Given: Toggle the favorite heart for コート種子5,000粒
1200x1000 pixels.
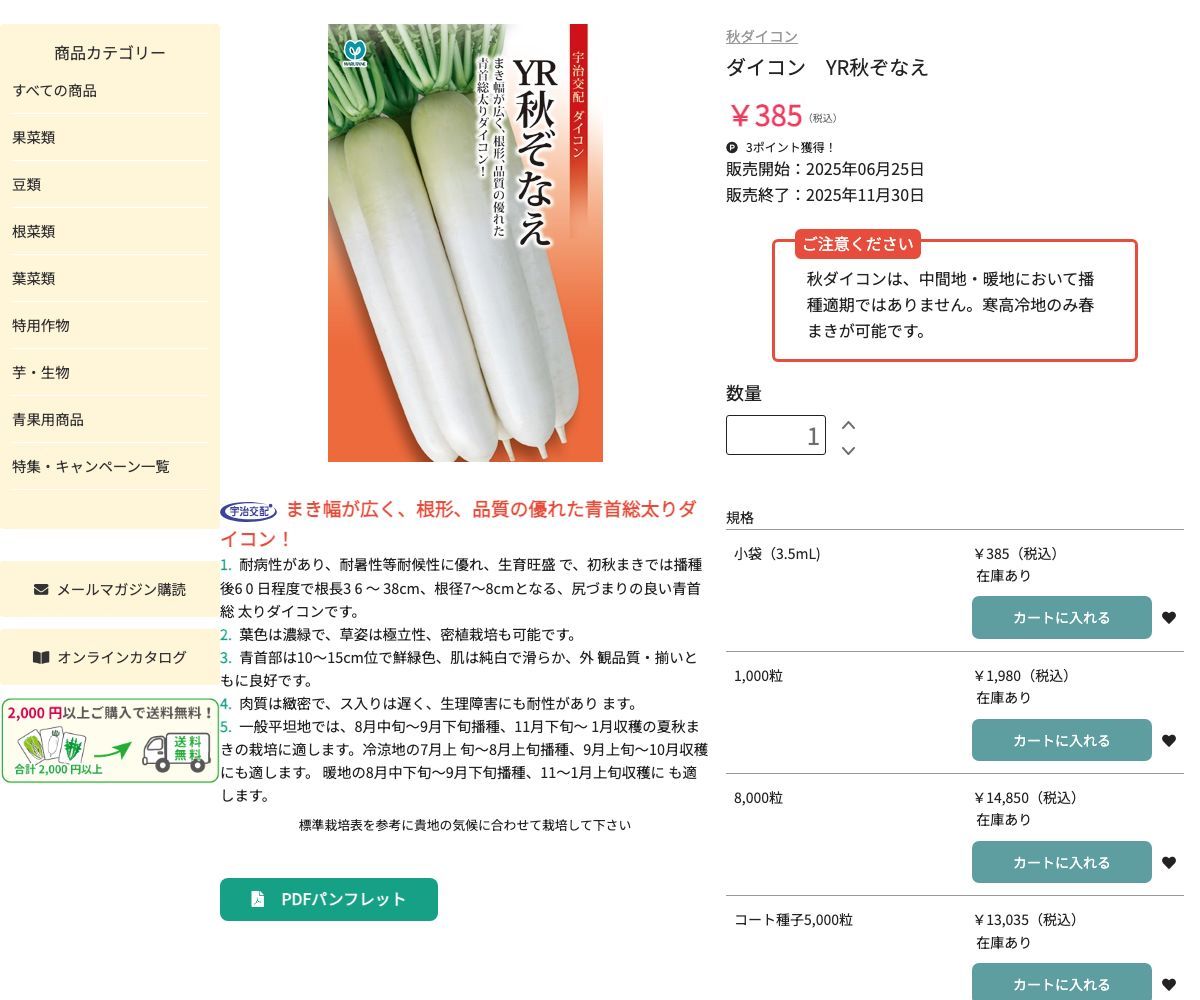Looking at the screenshot, I should (1169, 984).
